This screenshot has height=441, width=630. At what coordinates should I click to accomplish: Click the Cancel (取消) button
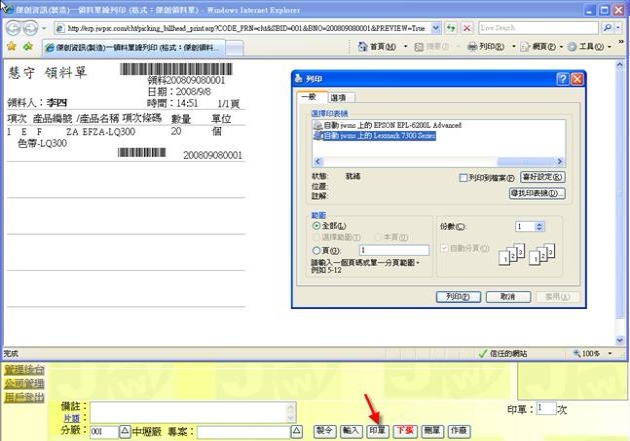(x=507, y=297)
